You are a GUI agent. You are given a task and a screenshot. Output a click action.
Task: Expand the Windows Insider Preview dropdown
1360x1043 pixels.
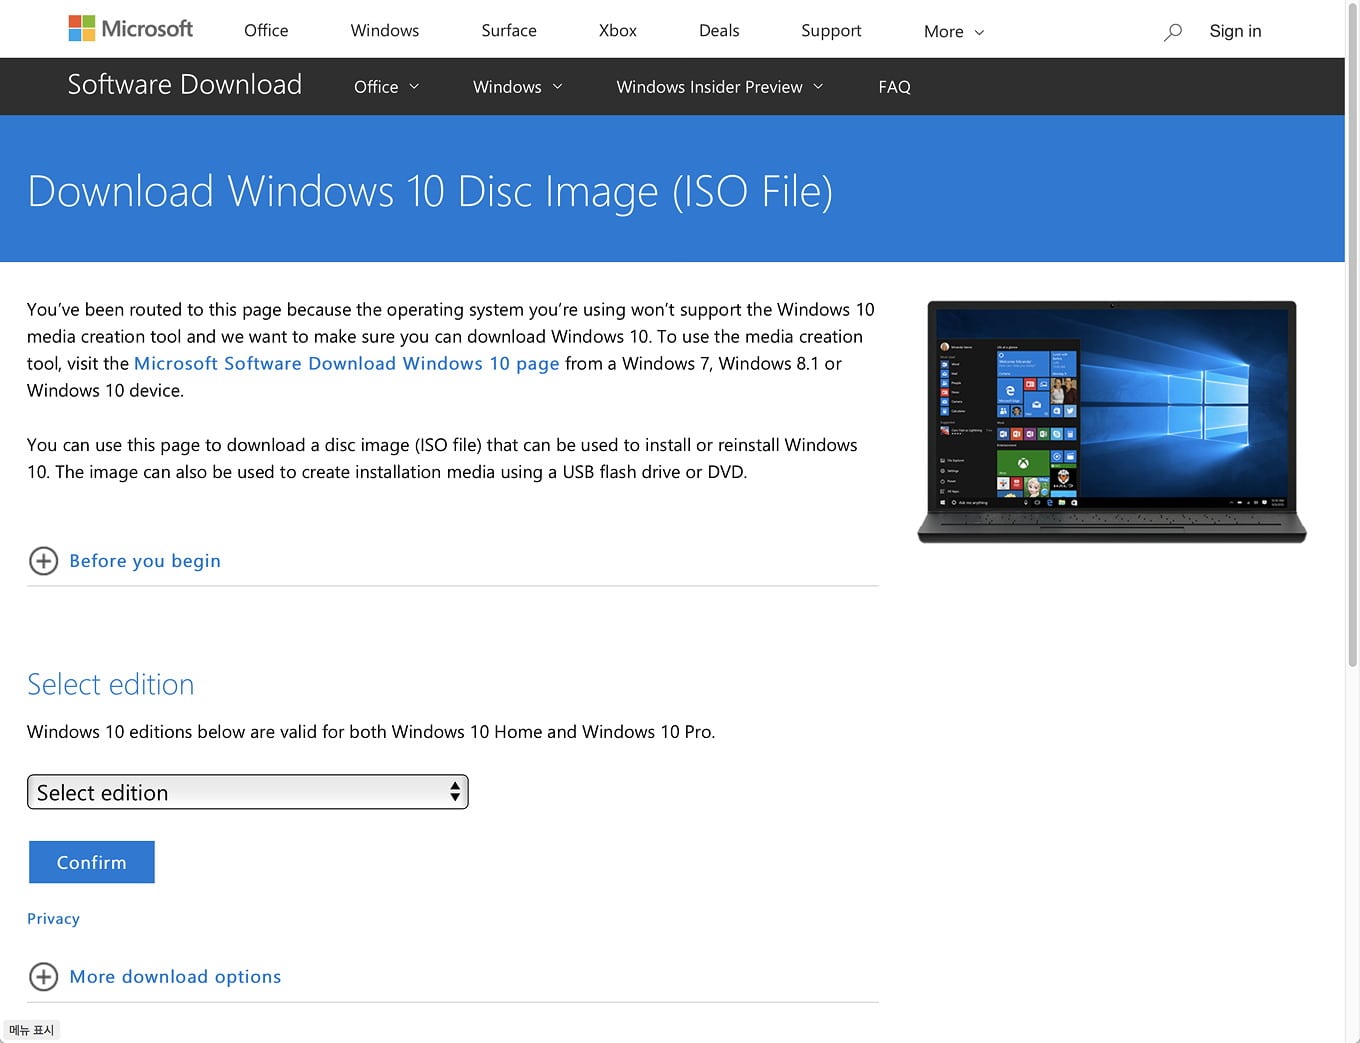pos(720,87)
